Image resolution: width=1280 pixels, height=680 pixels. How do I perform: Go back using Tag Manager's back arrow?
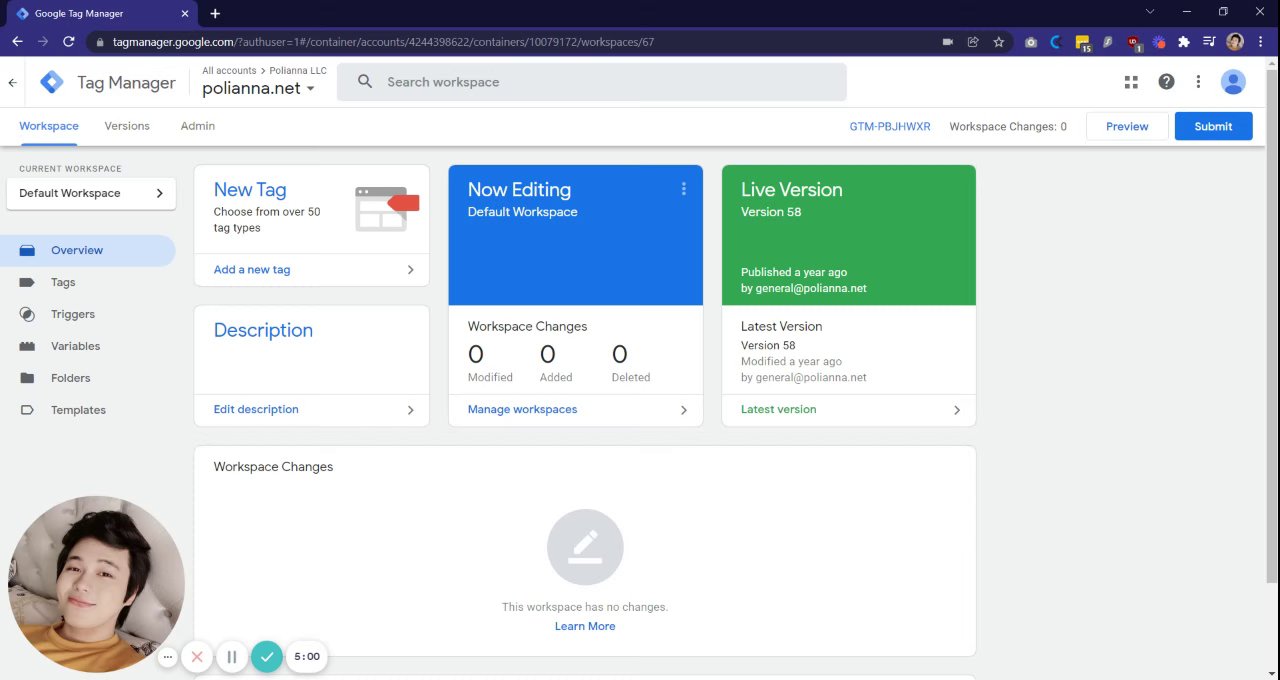12,83
